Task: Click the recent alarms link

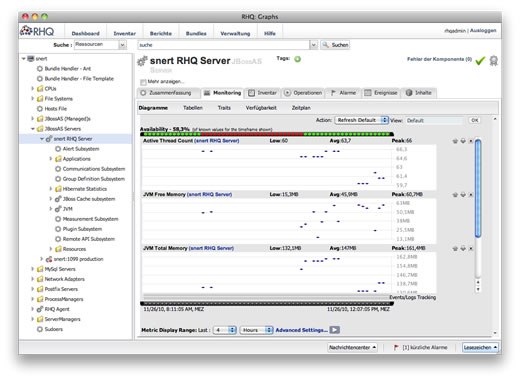Action: pos(425,347)
